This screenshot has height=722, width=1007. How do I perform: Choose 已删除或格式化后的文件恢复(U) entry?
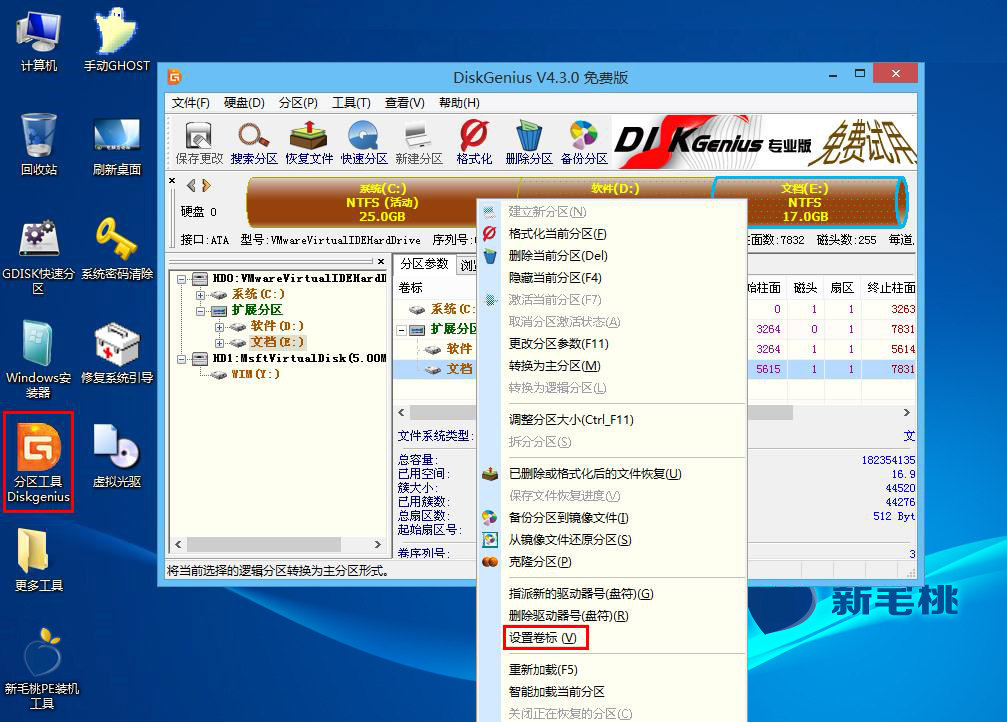[611, 473]
